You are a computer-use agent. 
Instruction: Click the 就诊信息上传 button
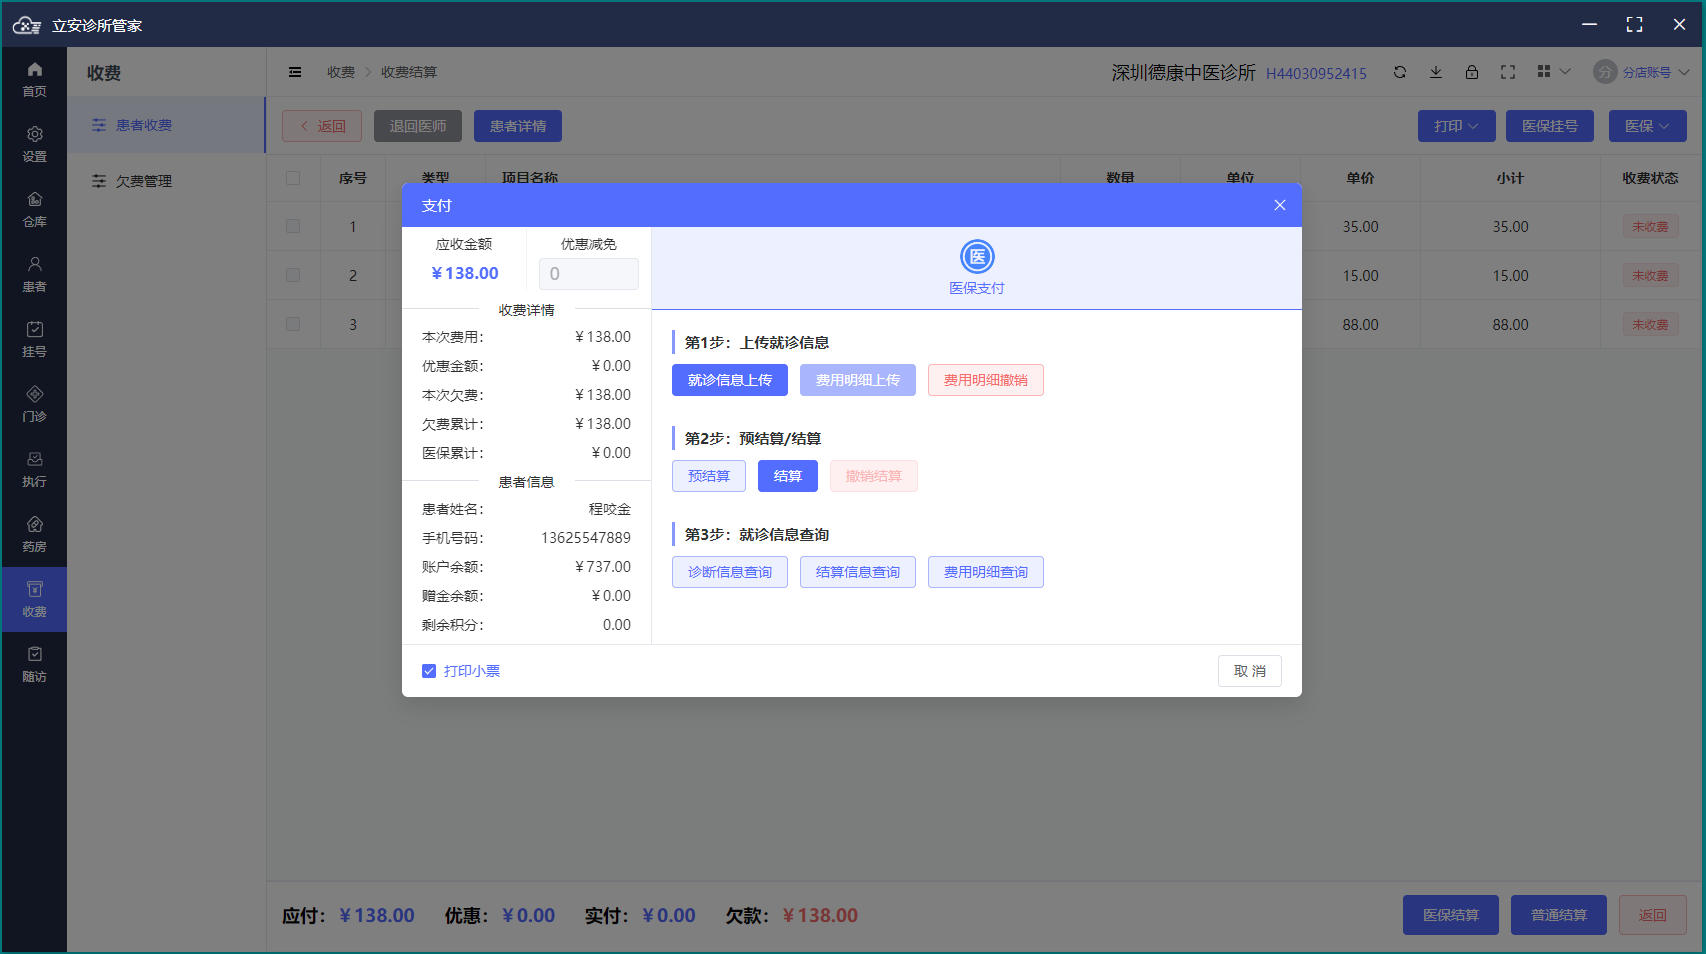click(730, 380)
